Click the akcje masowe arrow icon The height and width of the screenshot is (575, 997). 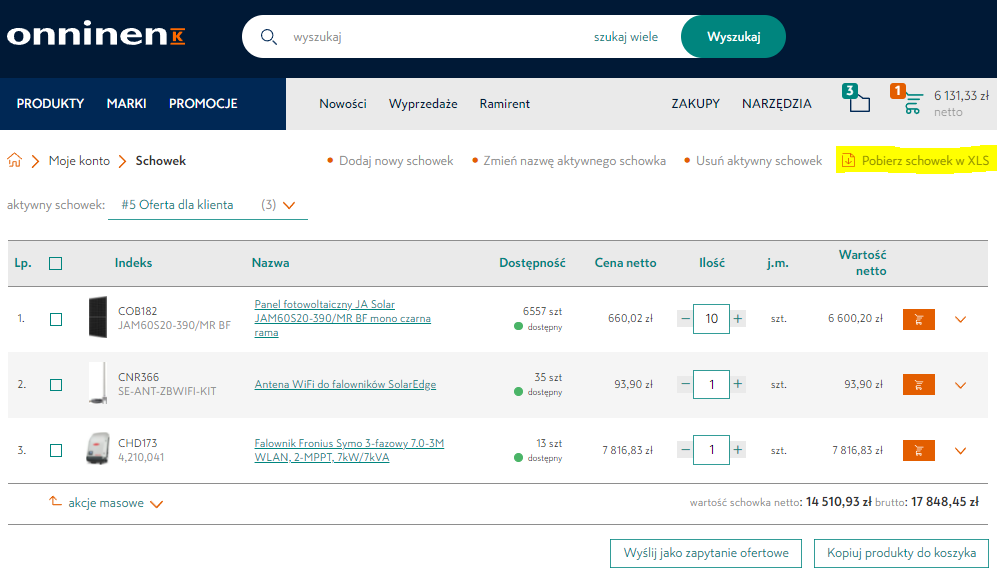point(55,502)
